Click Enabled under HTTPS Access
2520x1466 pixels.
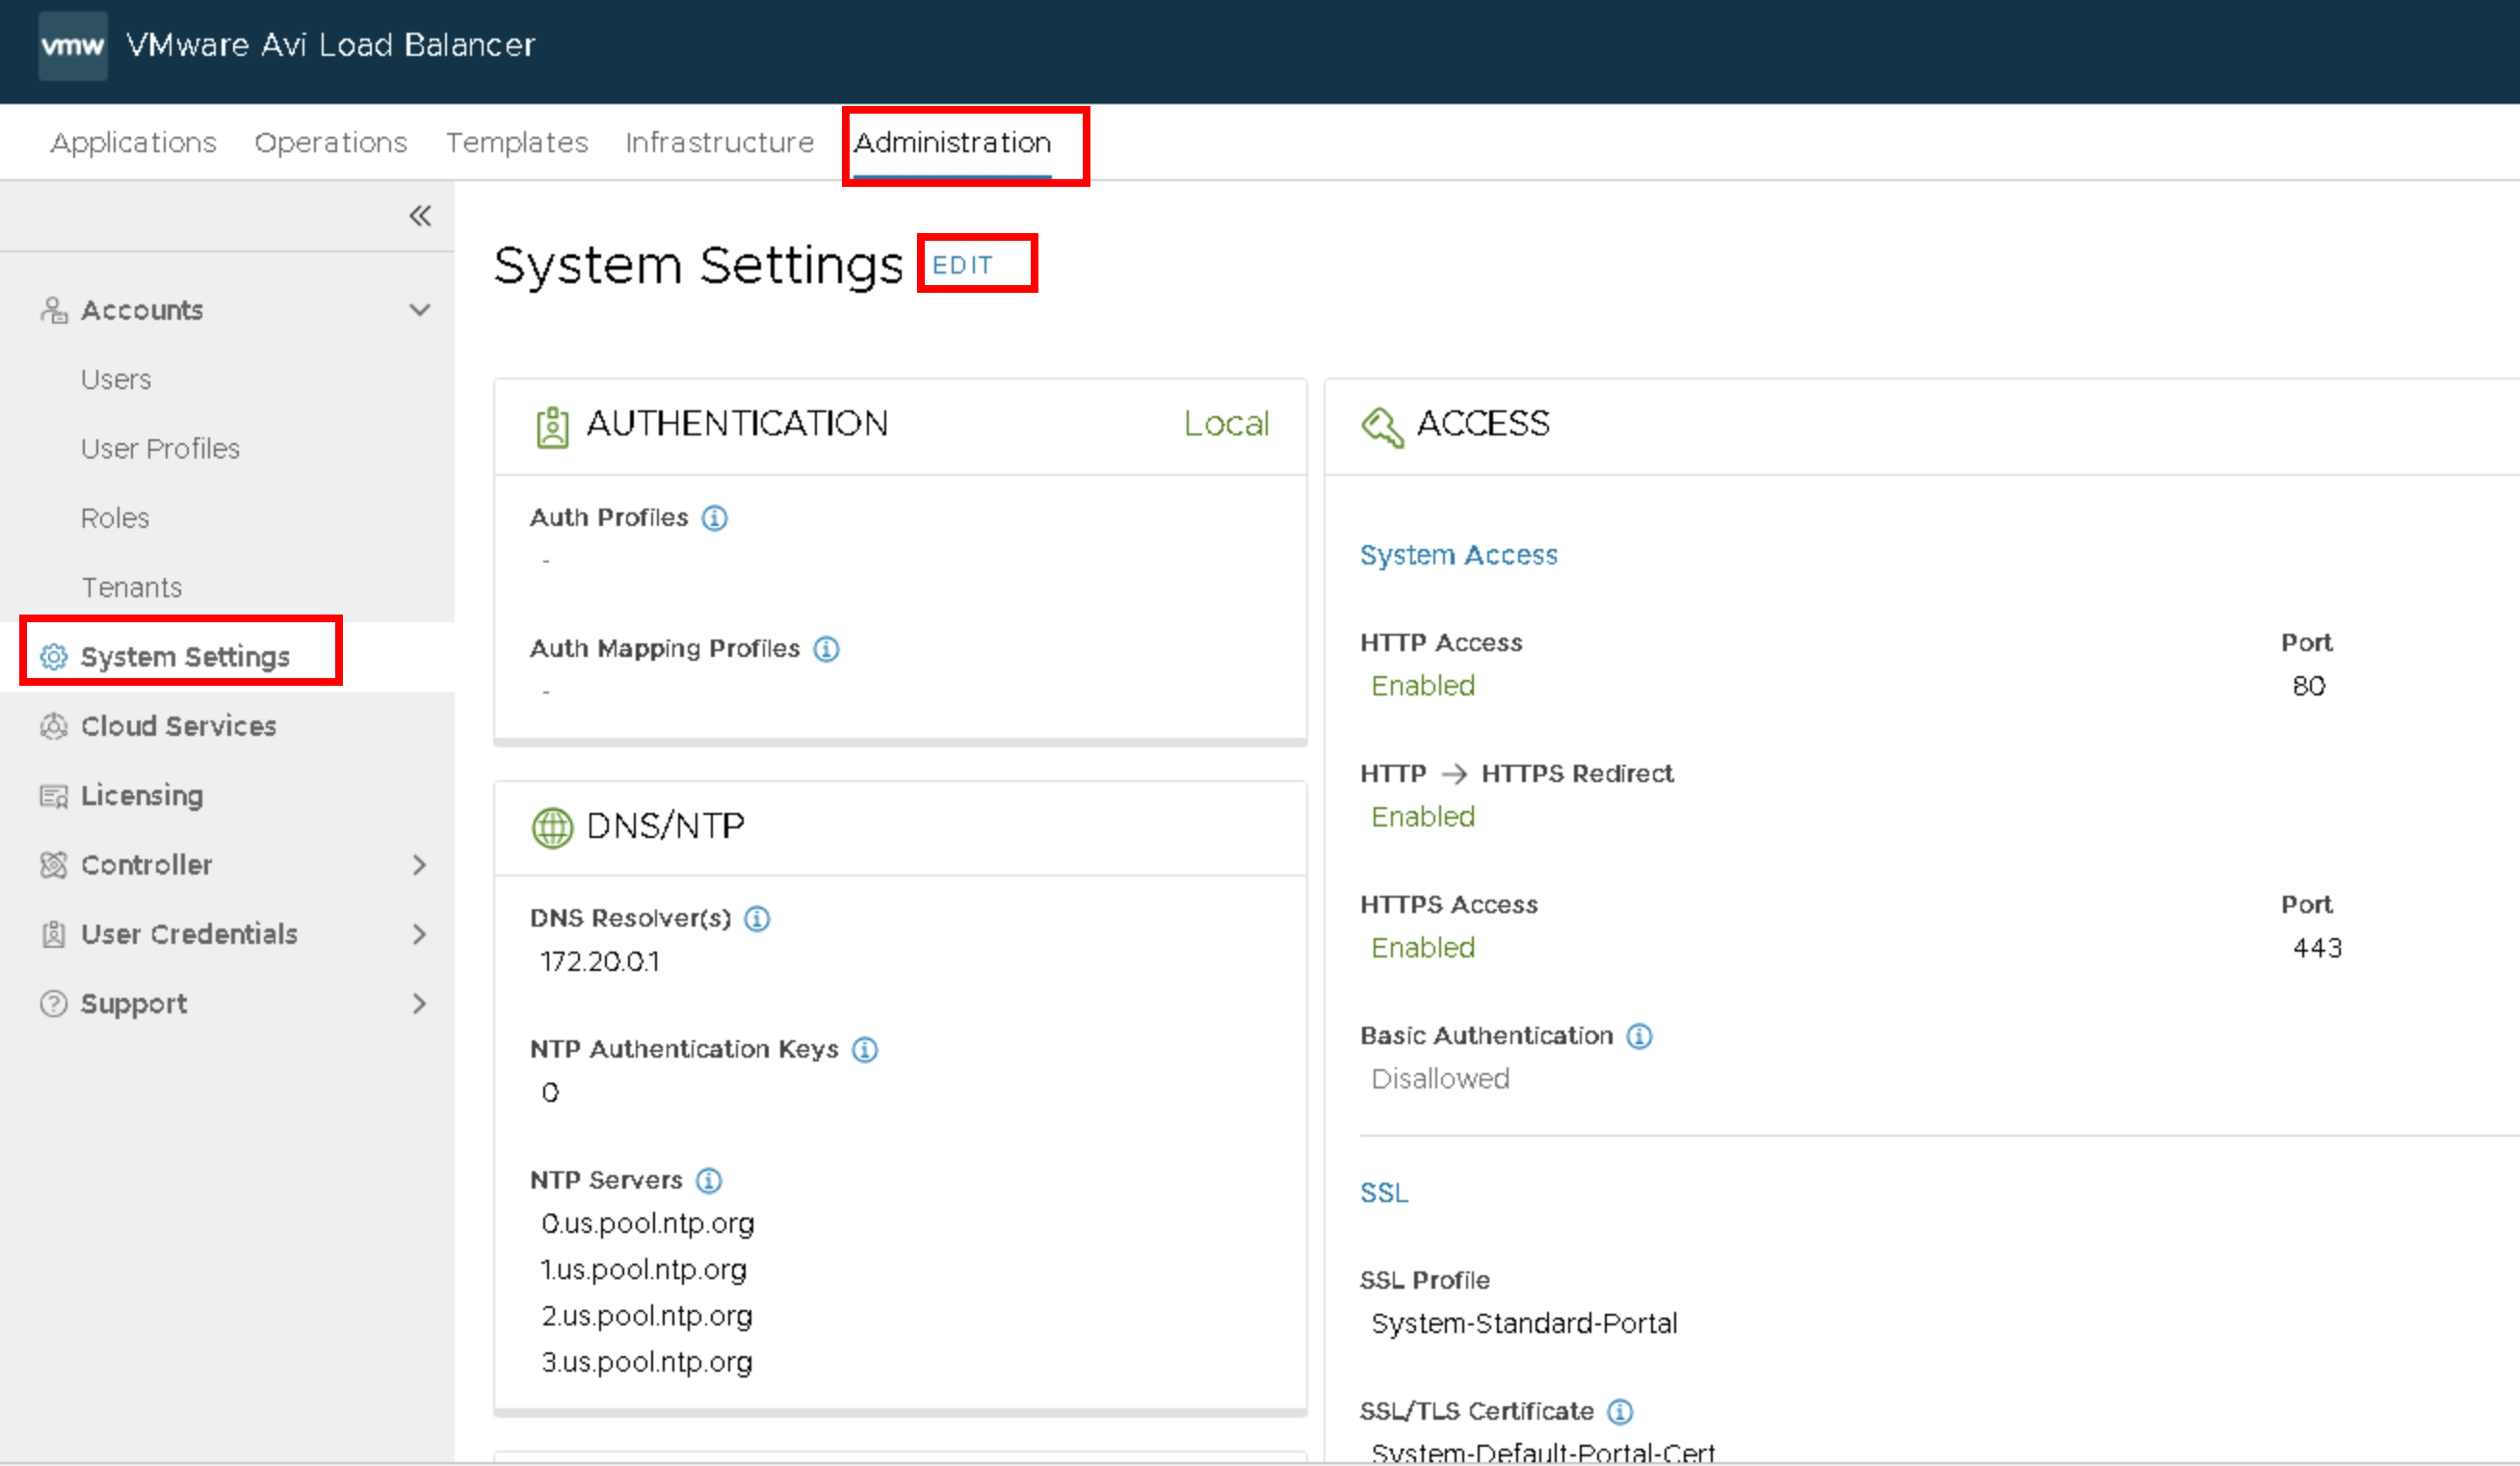(1423, 948)
